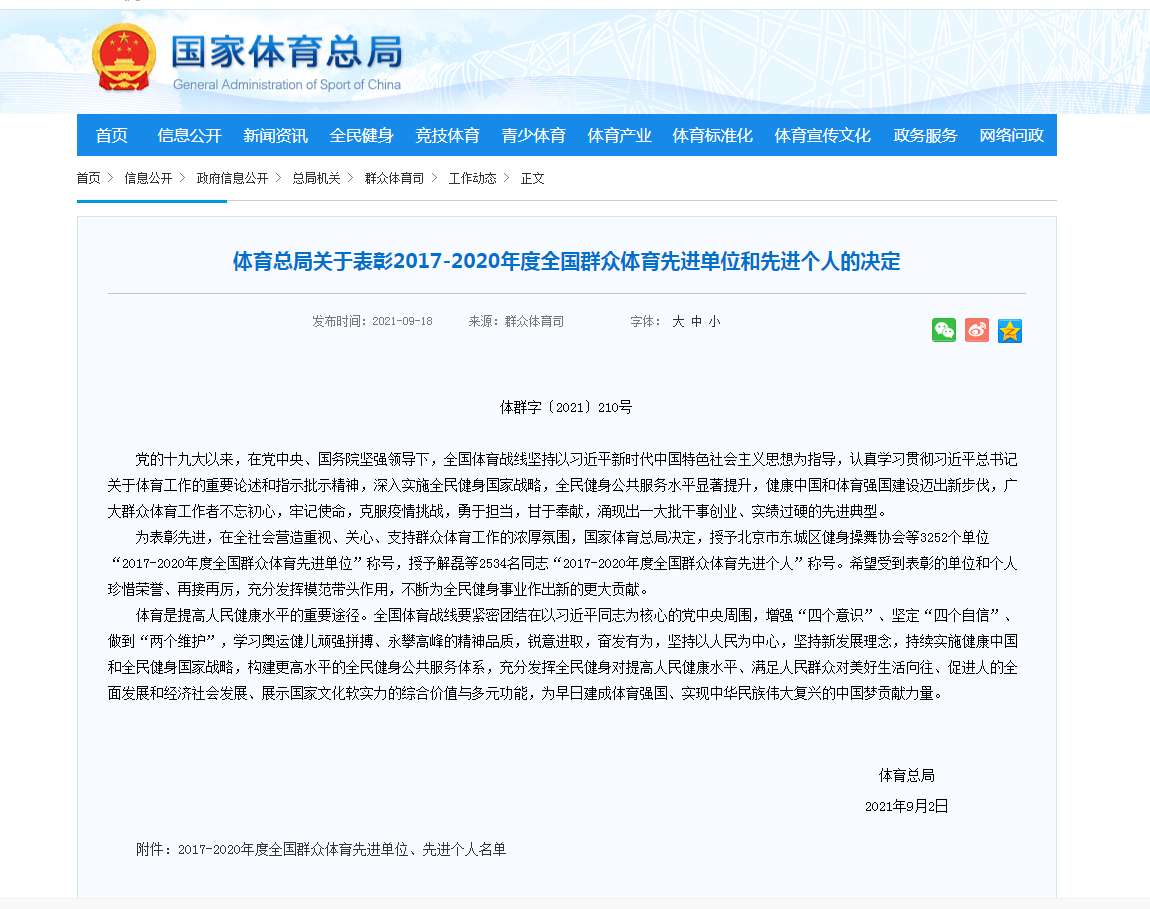Open the 信息公开 navigation tab
1150x909 pixels.
[189, 135]
